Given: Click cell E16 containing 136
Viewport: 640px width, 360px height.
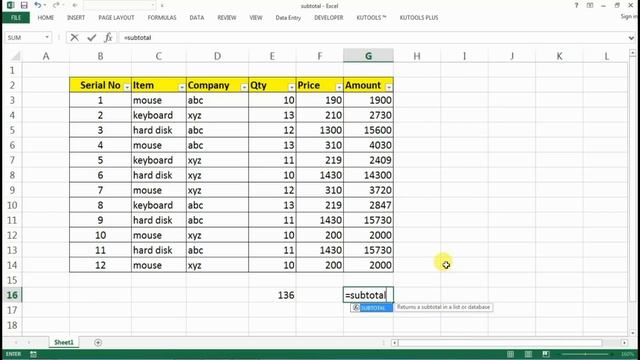Looking at the screenshot, I should pyautogui.click(x=272, y=295).
